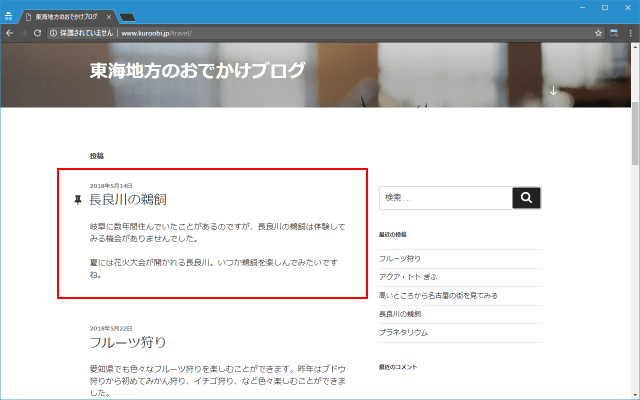Click the down arrow in the header image
This screenshot has height=400, width=640.
[553, 91]
